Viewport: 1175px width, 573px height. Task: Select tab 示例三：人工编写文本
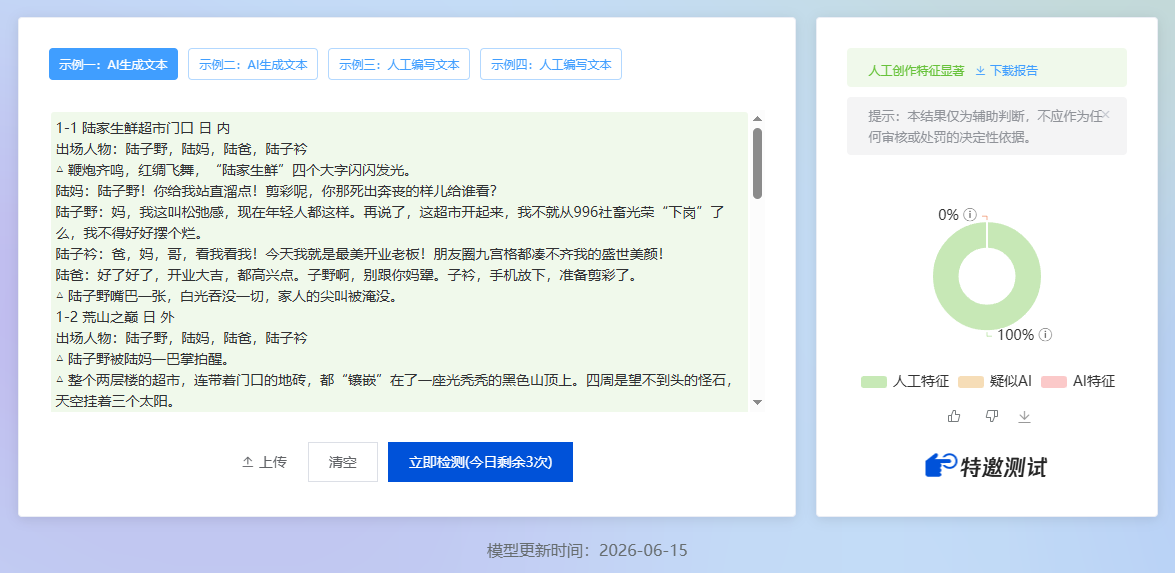pyautogui.click(x=399, y=64)
